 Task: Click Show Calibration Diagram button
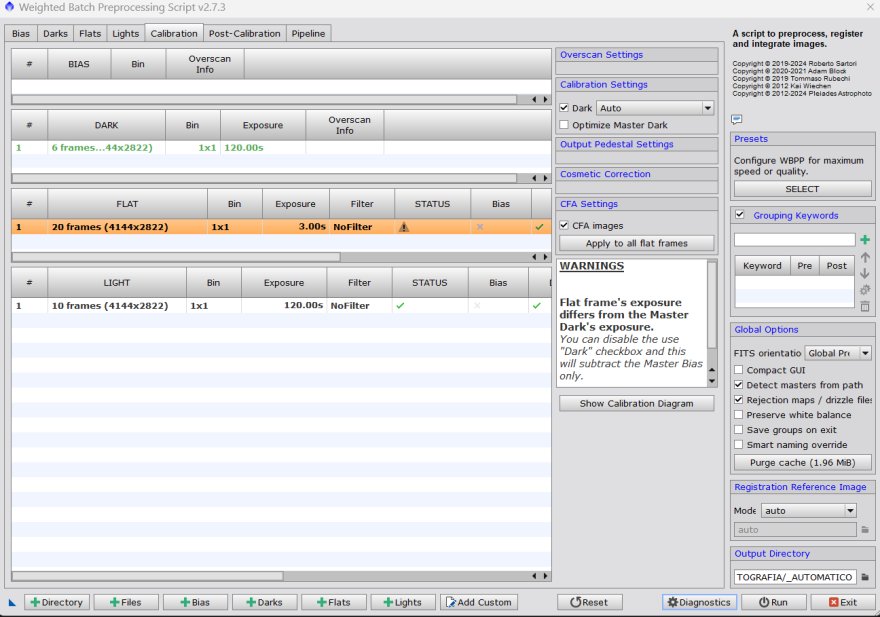tap(637, 403)
